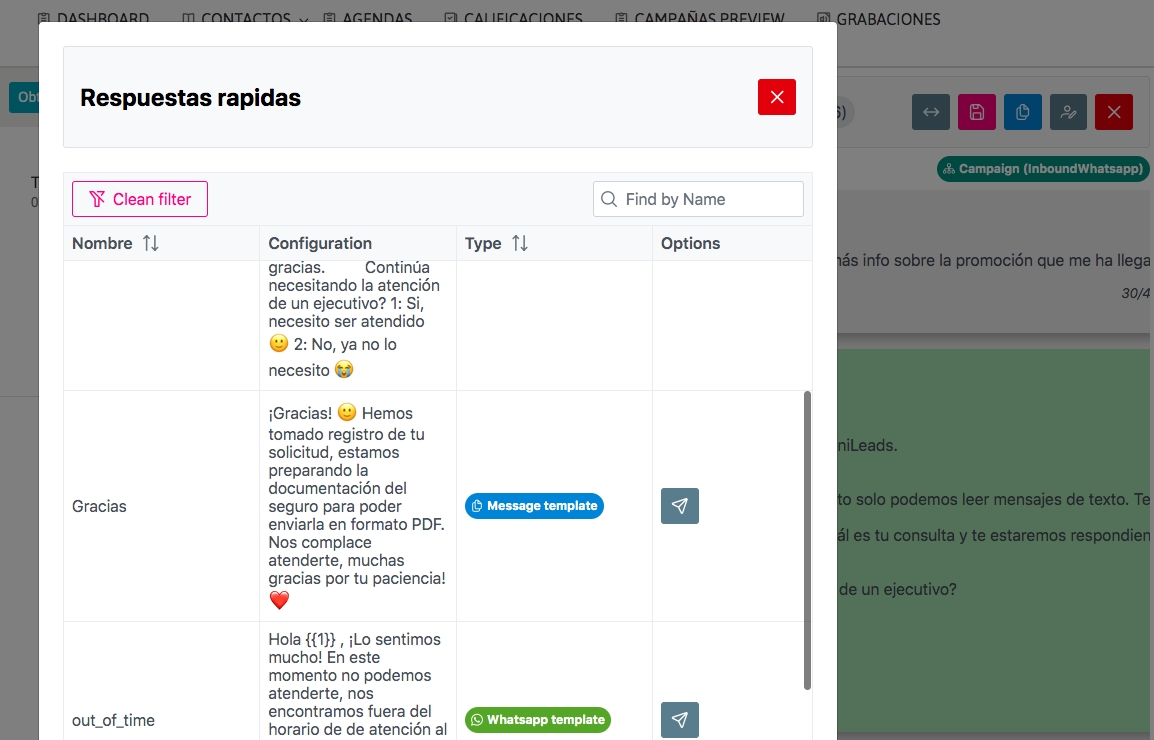Expand the CONTACTOS menu dropdown
This screenshot has height=740, width=1154.
pos(246,18)
